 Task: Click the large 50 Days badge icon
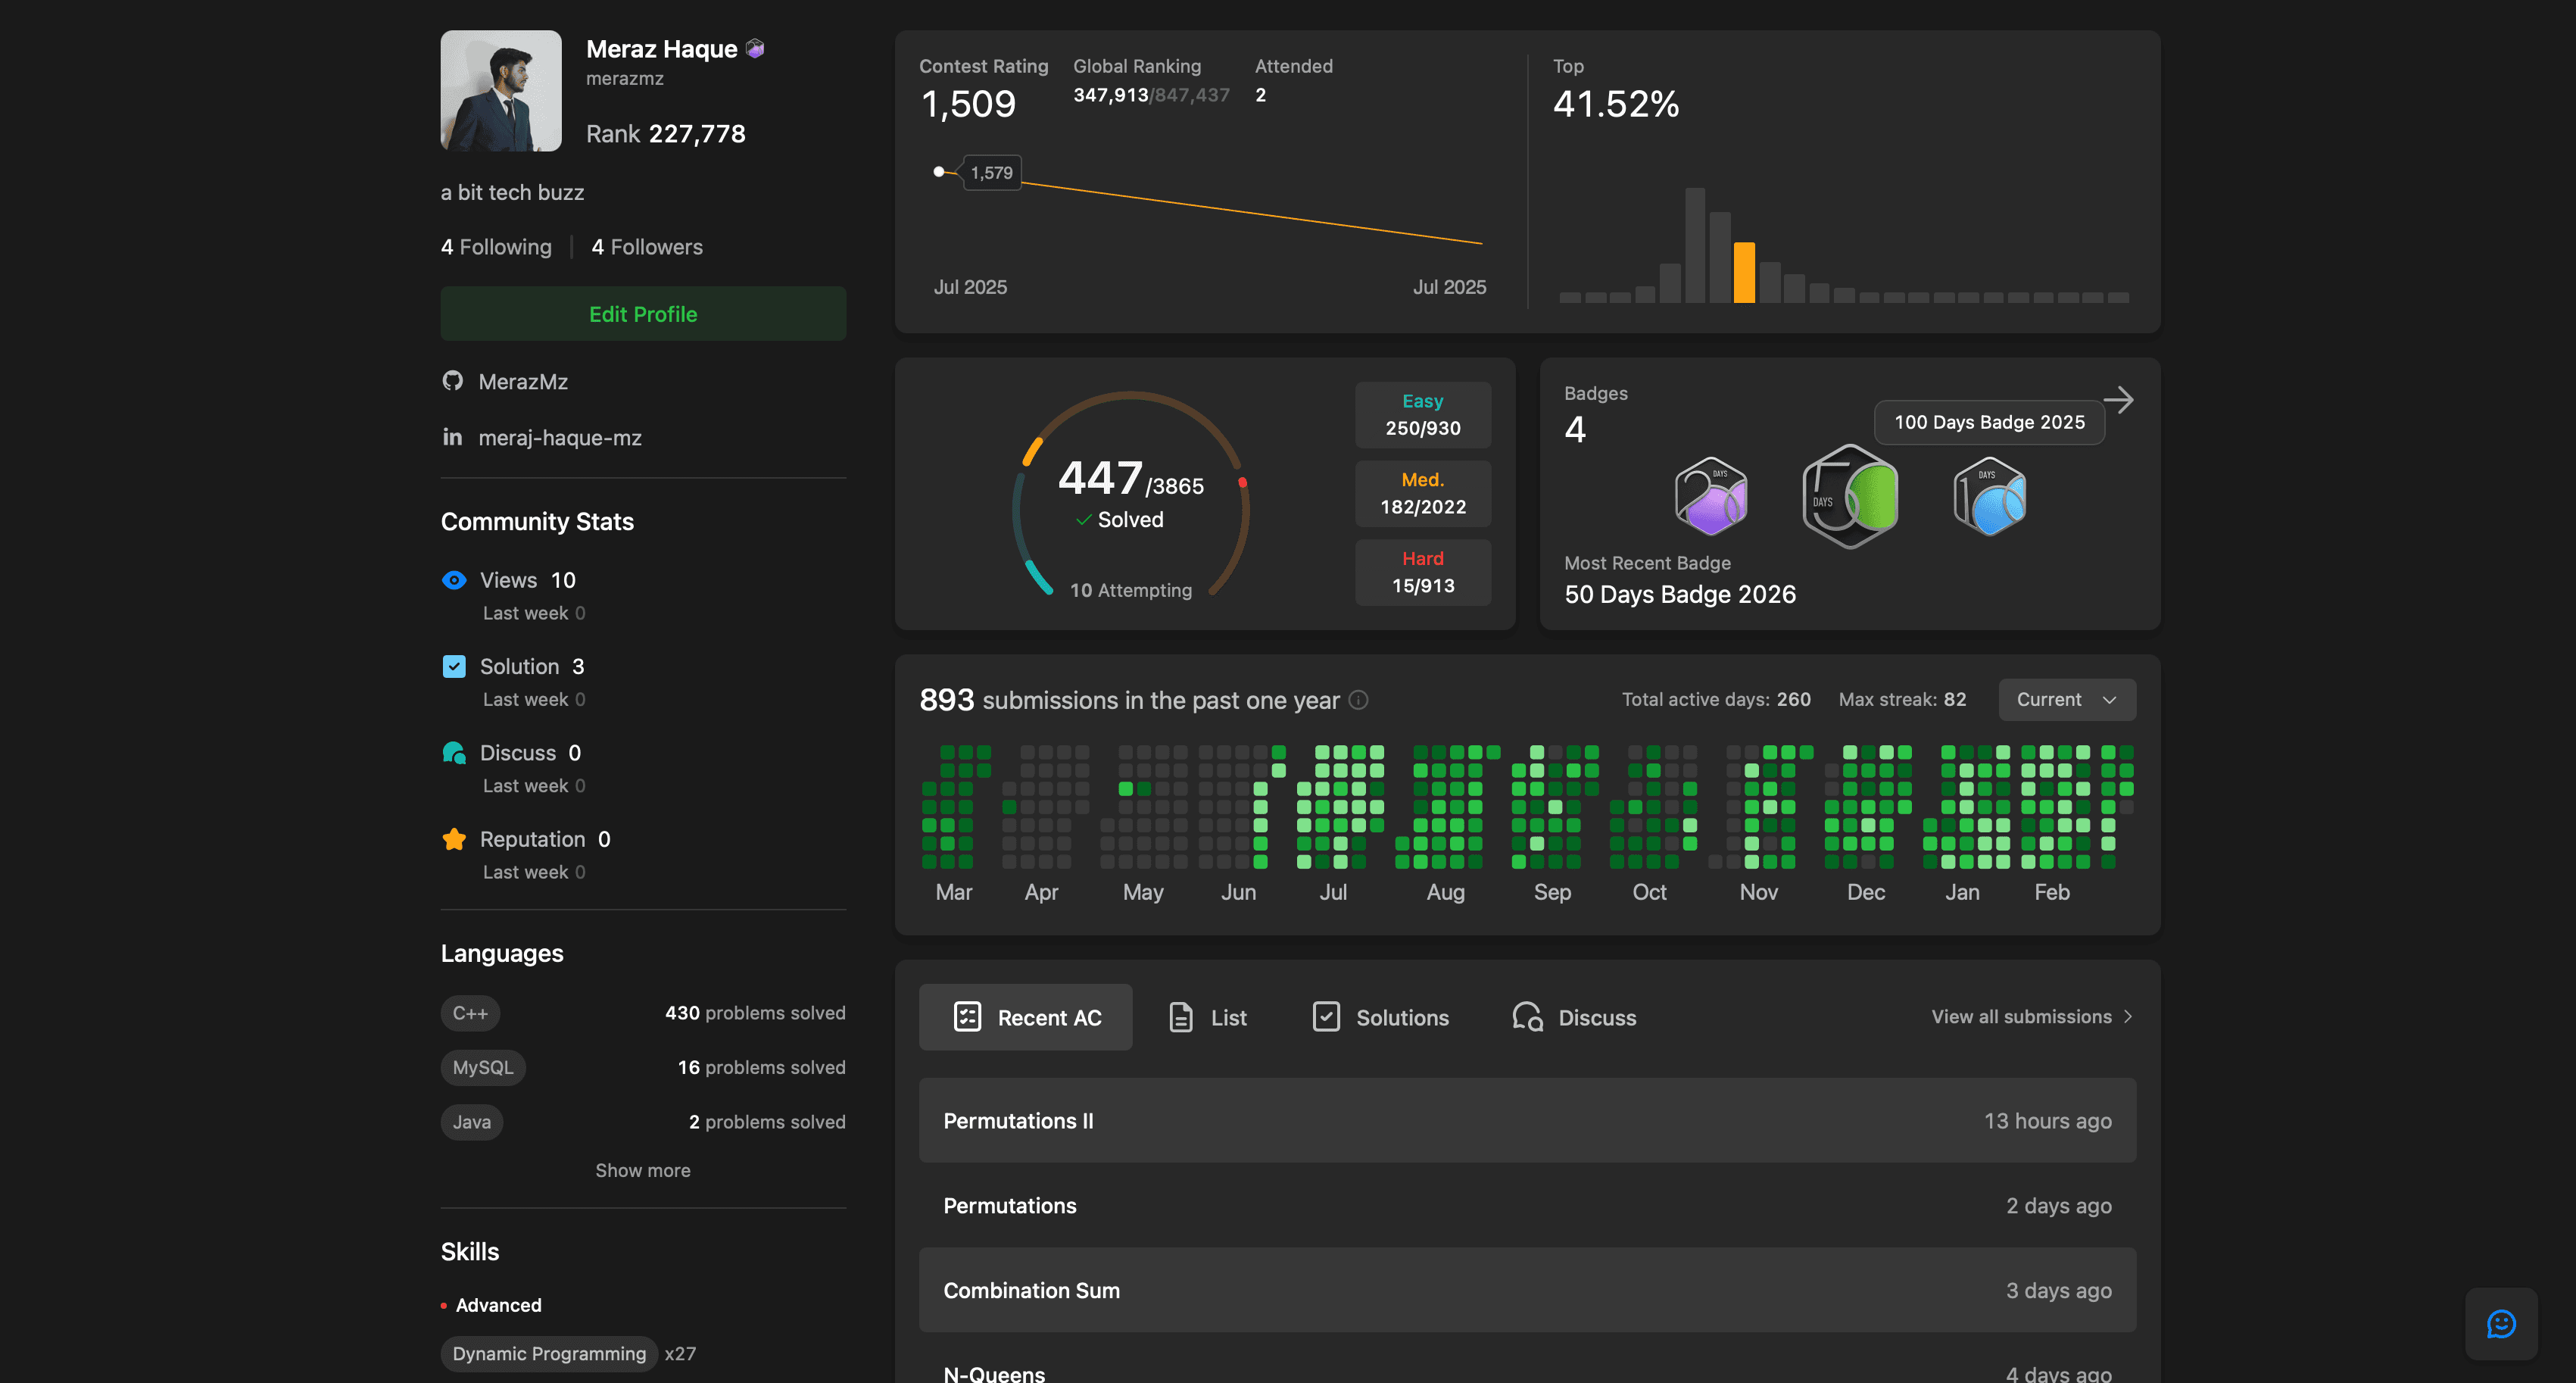pos(1850,497)
